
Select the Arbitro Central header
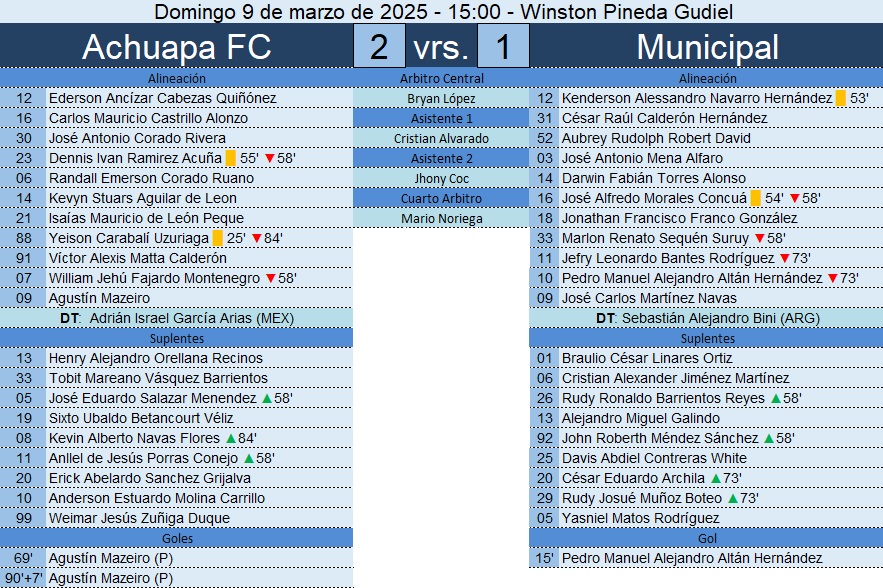(x=442, y=78)
